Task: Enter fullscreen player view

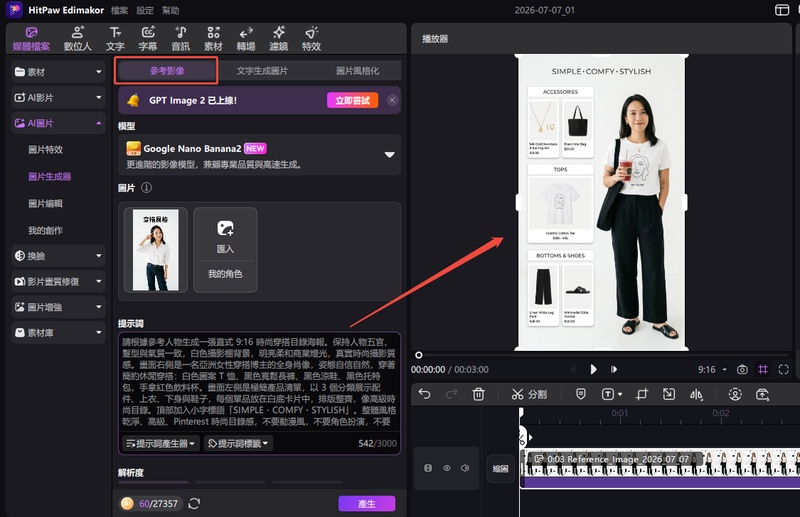Action: pyautogui.click(x=784, y=369)
